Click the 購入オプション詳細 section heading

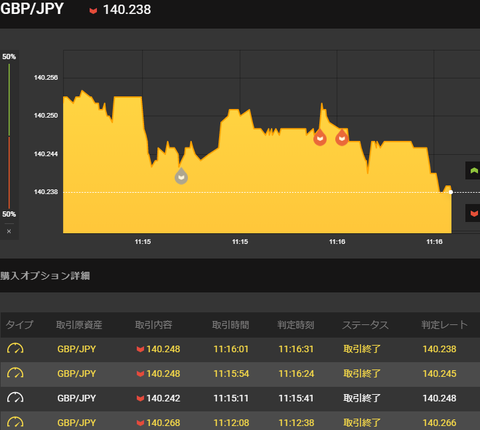[x=45, y=276]
